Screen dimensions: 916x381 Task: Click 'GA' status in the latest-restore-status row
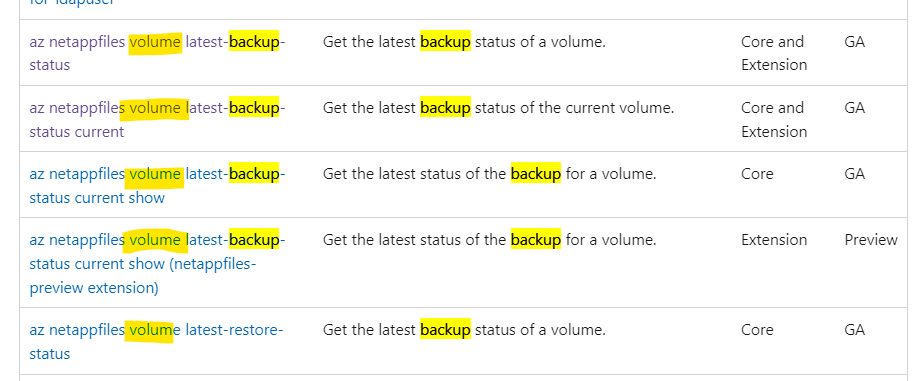coord(855,330)
